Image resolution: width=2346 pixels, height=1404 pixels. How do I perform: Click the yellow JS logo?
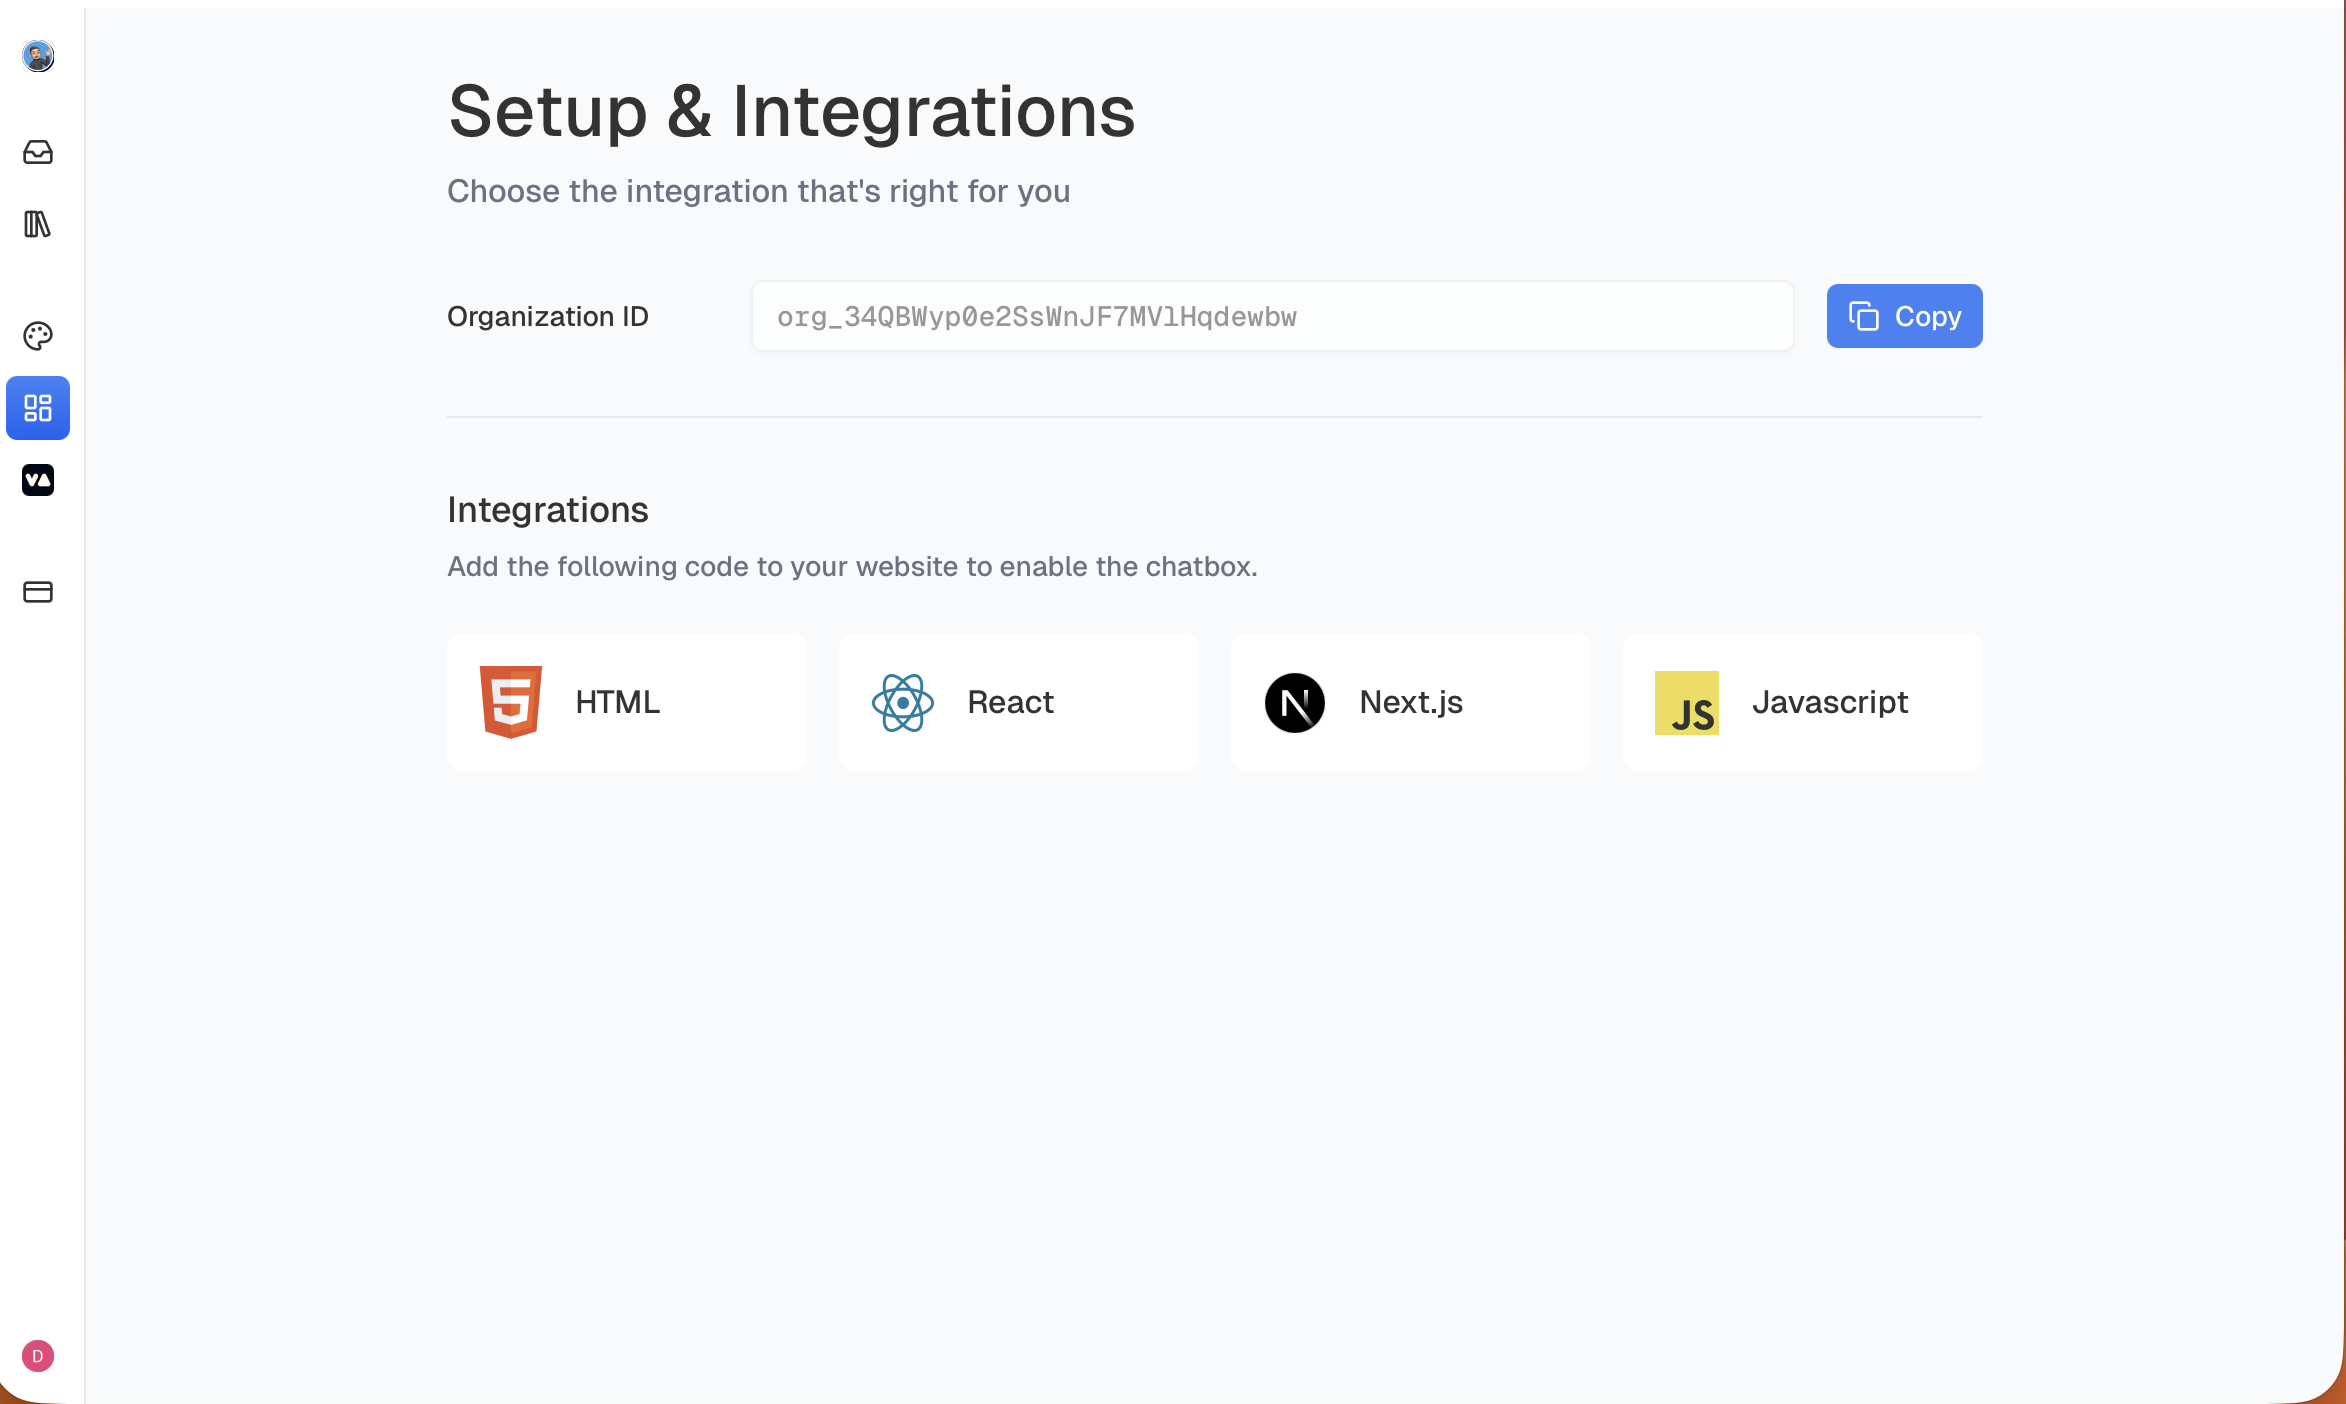pos(1687,702)
